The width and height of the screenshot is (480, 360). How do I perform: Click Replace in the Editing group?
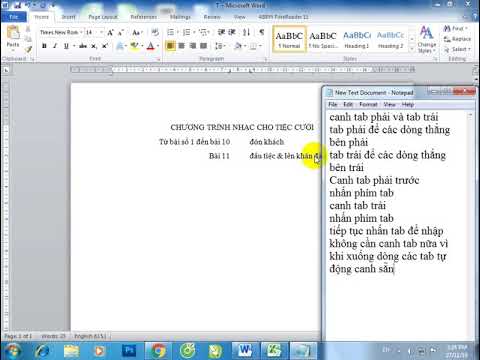(x=457, y=39)
